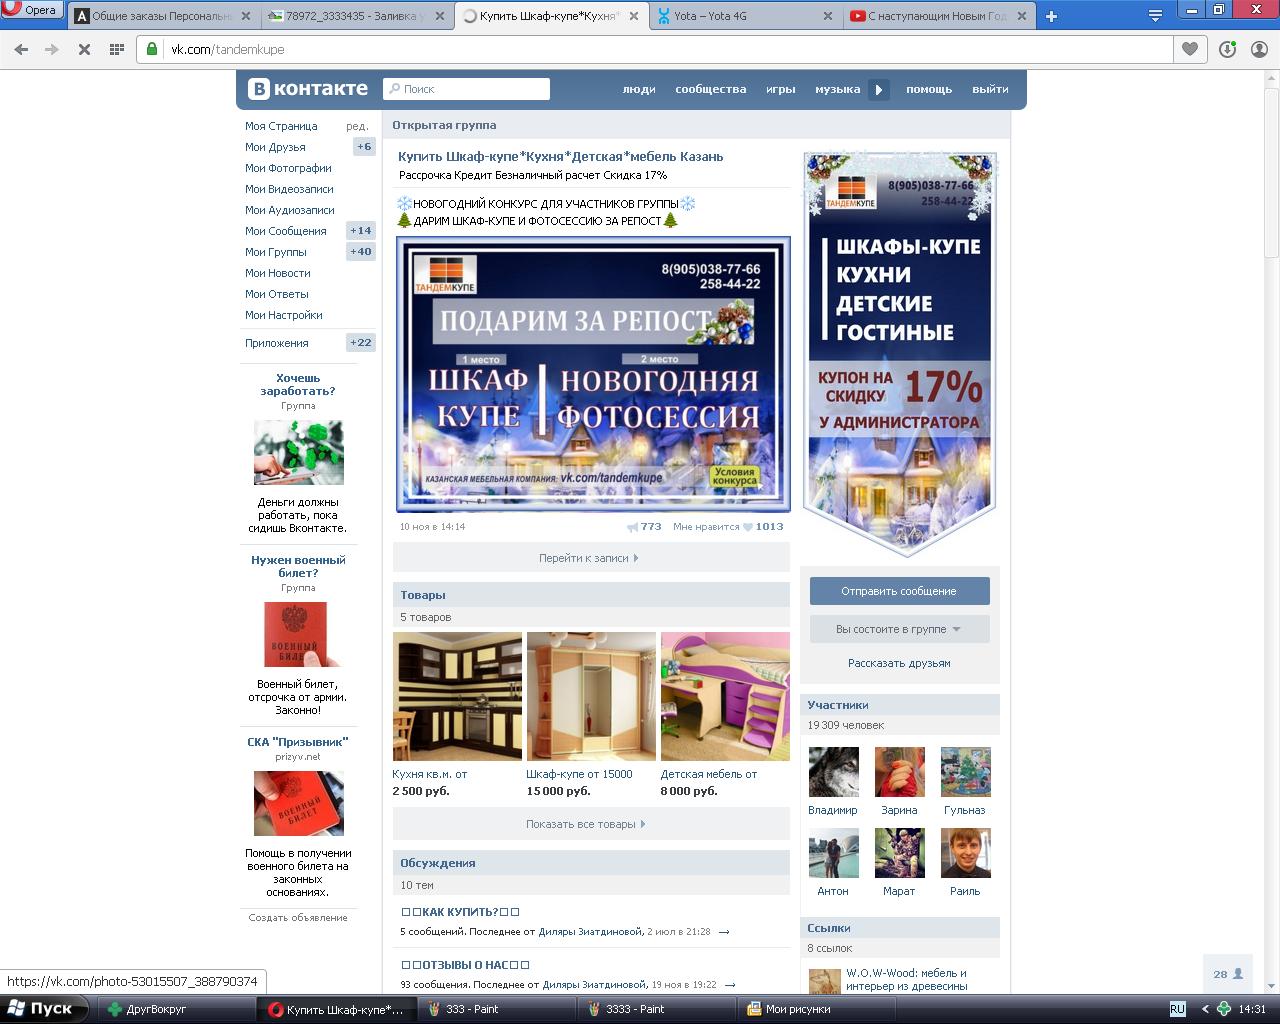Open the Кухня product thumbnail
Image resolution: width=1280 pixels, height=1024 pixels.
click(457, 696)
